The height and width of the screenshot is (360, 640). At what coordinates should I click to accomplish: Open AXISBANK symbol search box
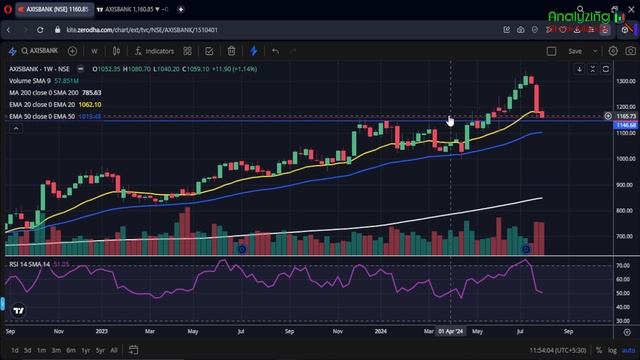pos(40,51)
